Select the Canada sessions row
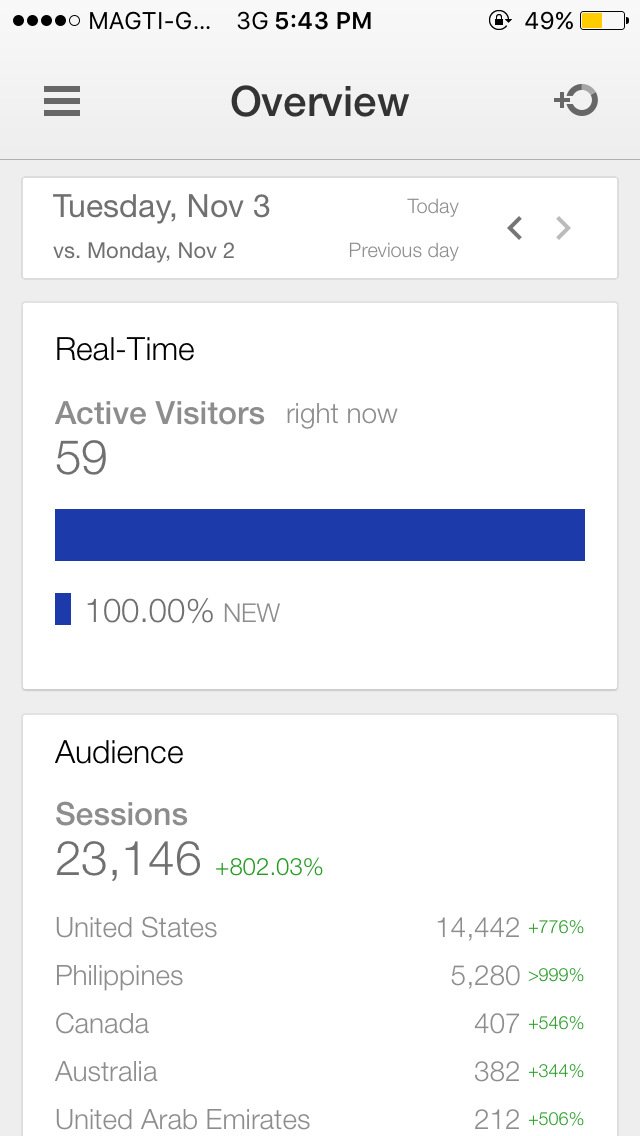Image resolution: width=640 pixels, height=1136 pixels. tap(320, 1024)
